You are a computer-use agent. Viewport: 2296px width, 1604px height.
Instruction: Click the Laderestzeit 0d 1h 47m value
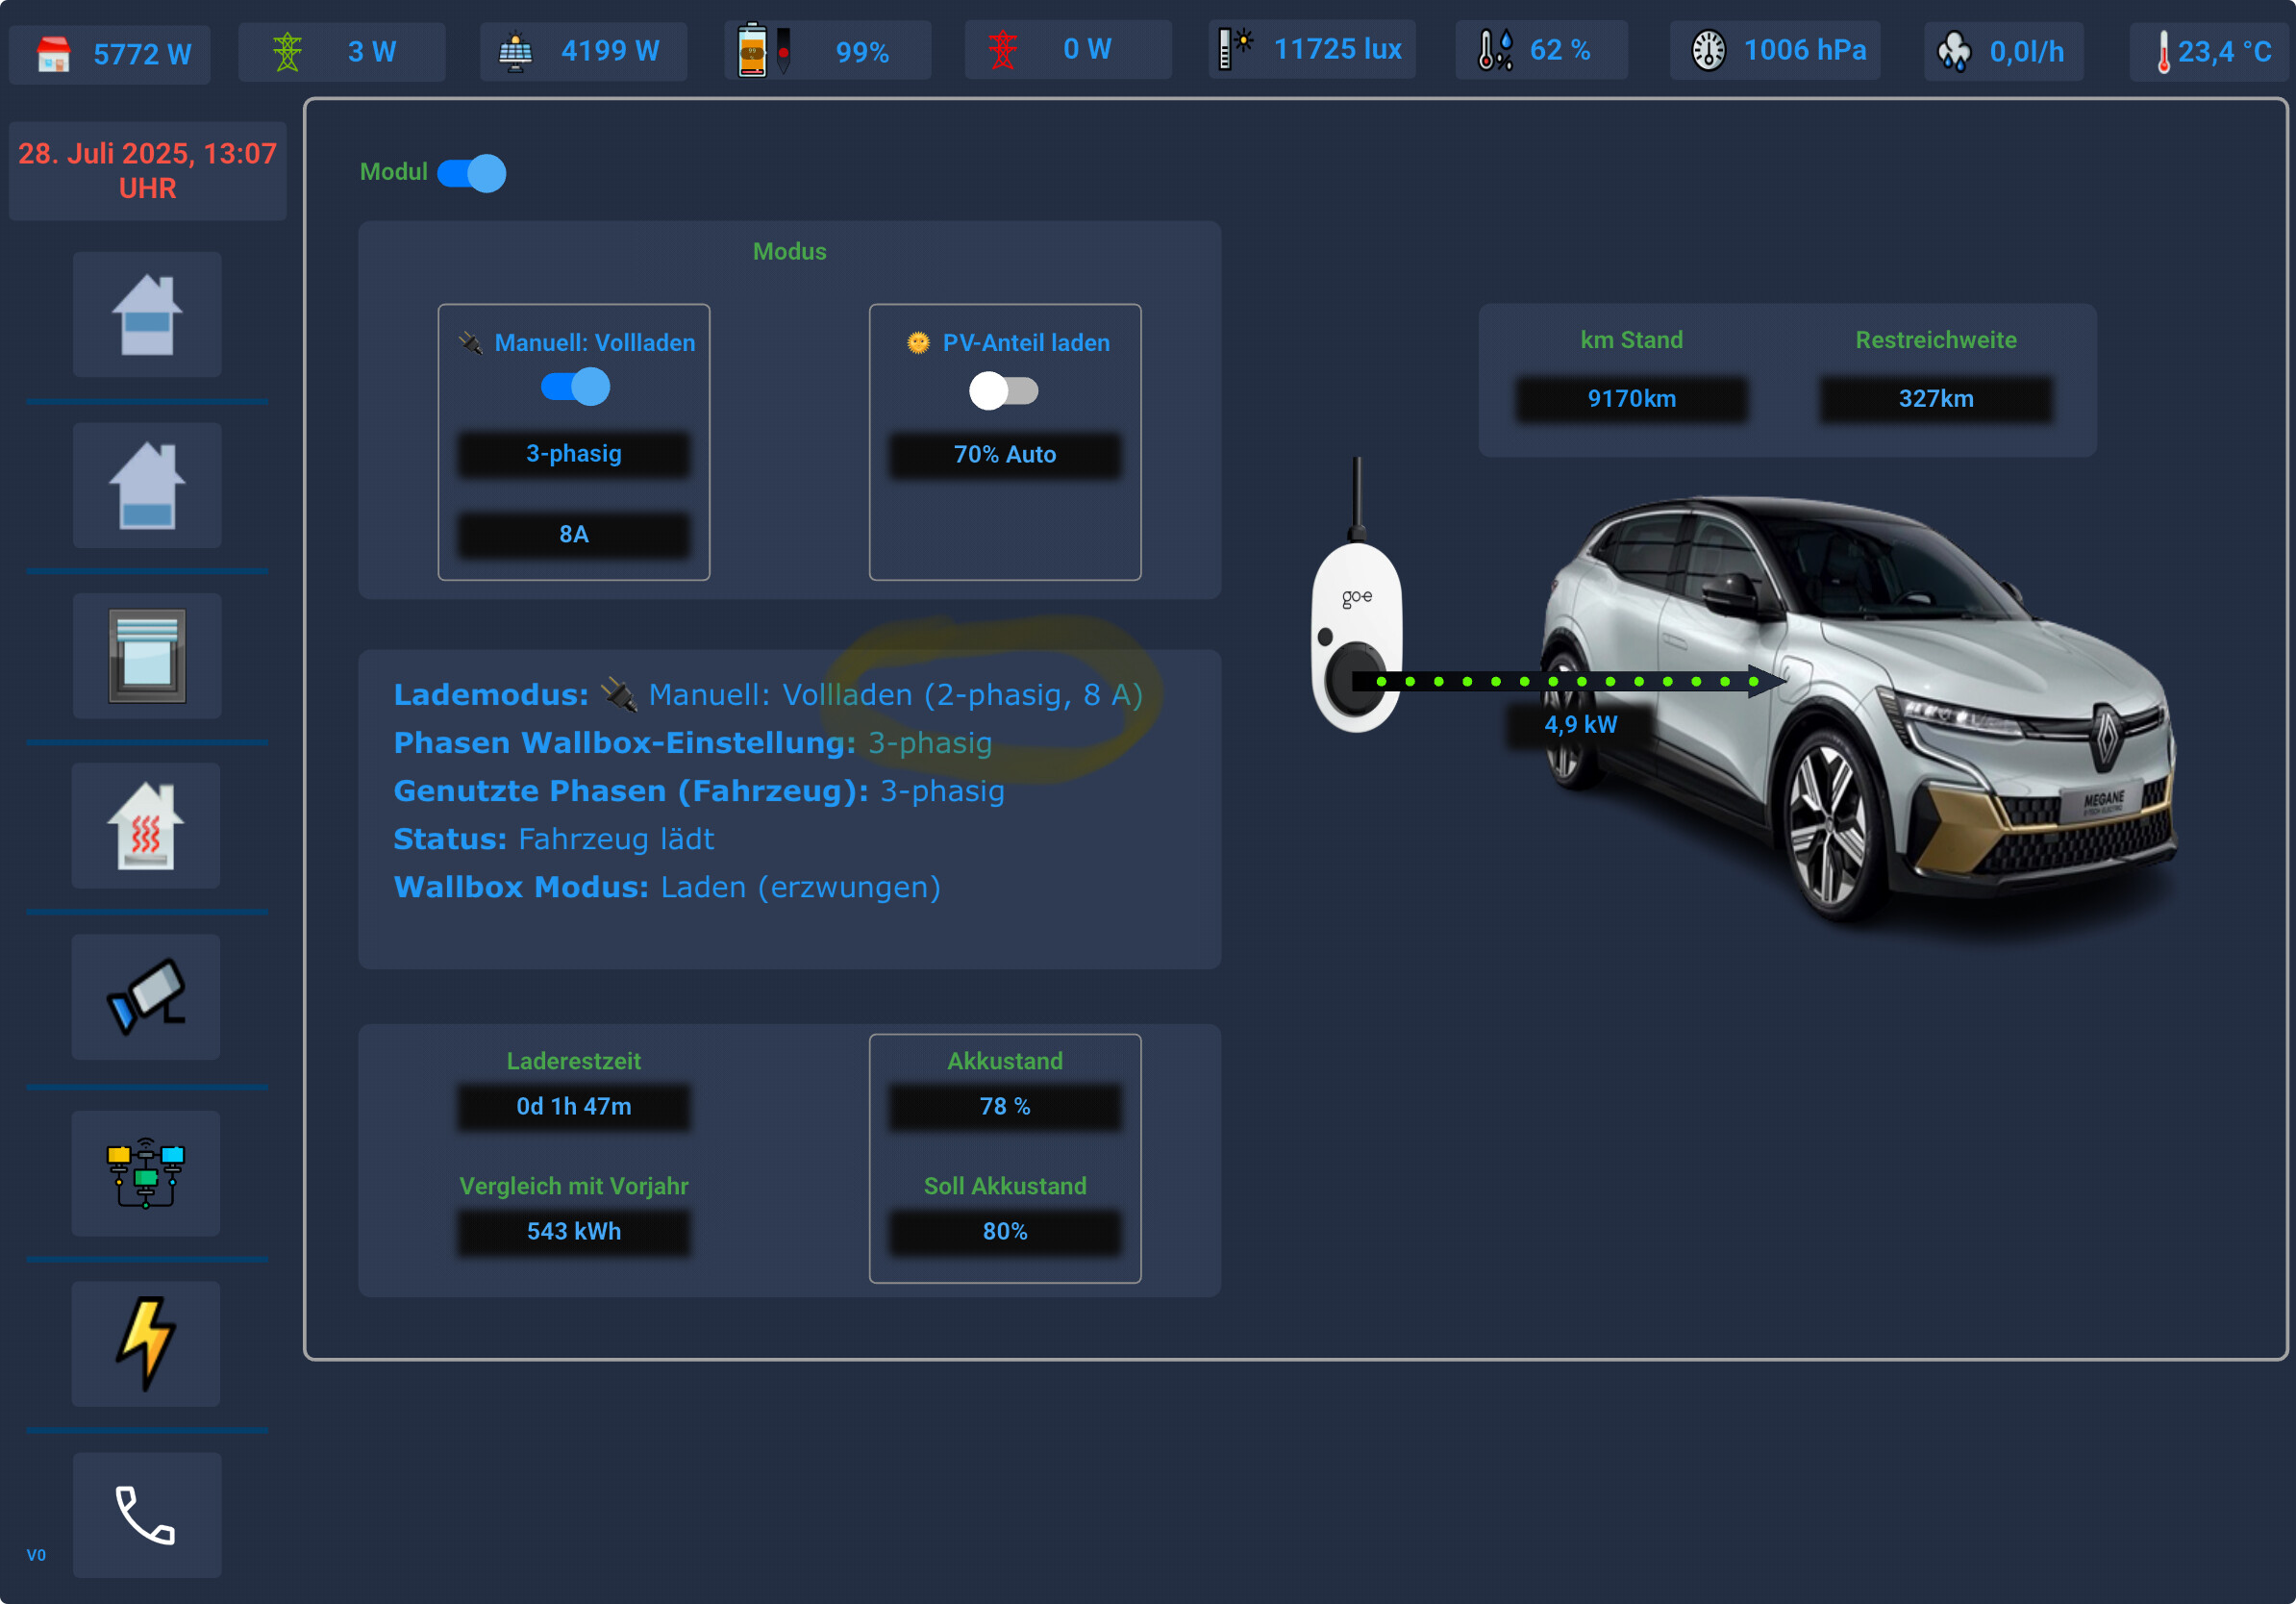click(x=574, y=1107)
